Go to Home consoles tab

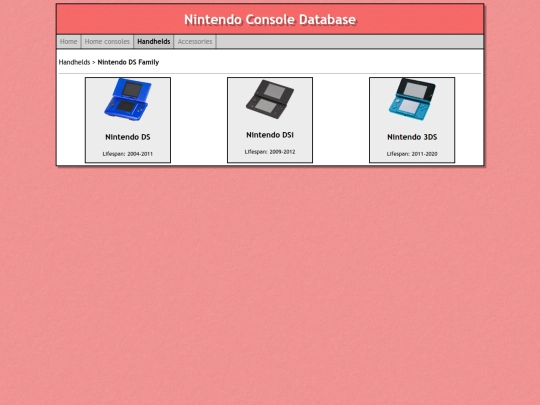107,42
